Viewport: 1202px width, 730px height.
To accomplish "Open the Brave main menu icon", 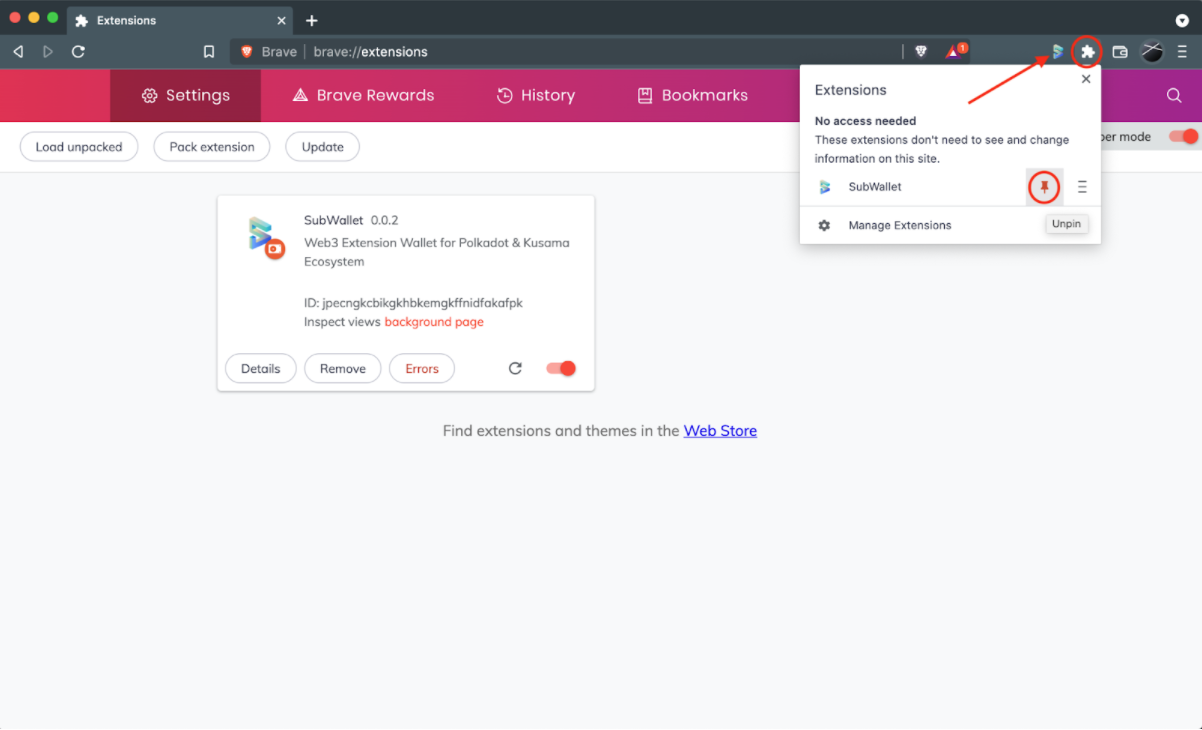I will 1182,52.
